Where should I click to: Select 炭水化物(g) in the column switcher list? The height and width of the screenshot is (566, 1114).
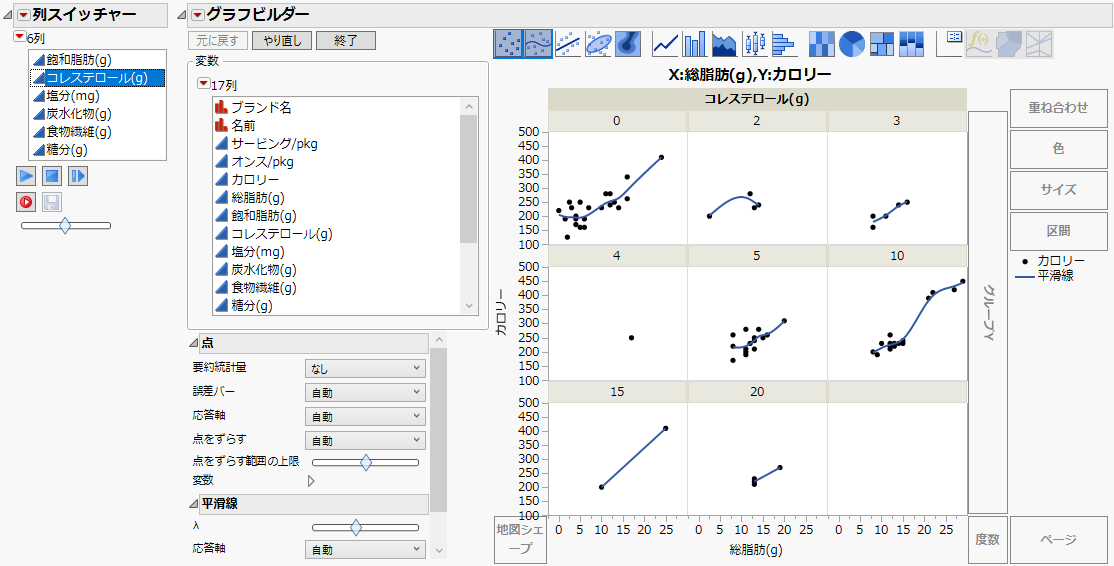point(98,114)
